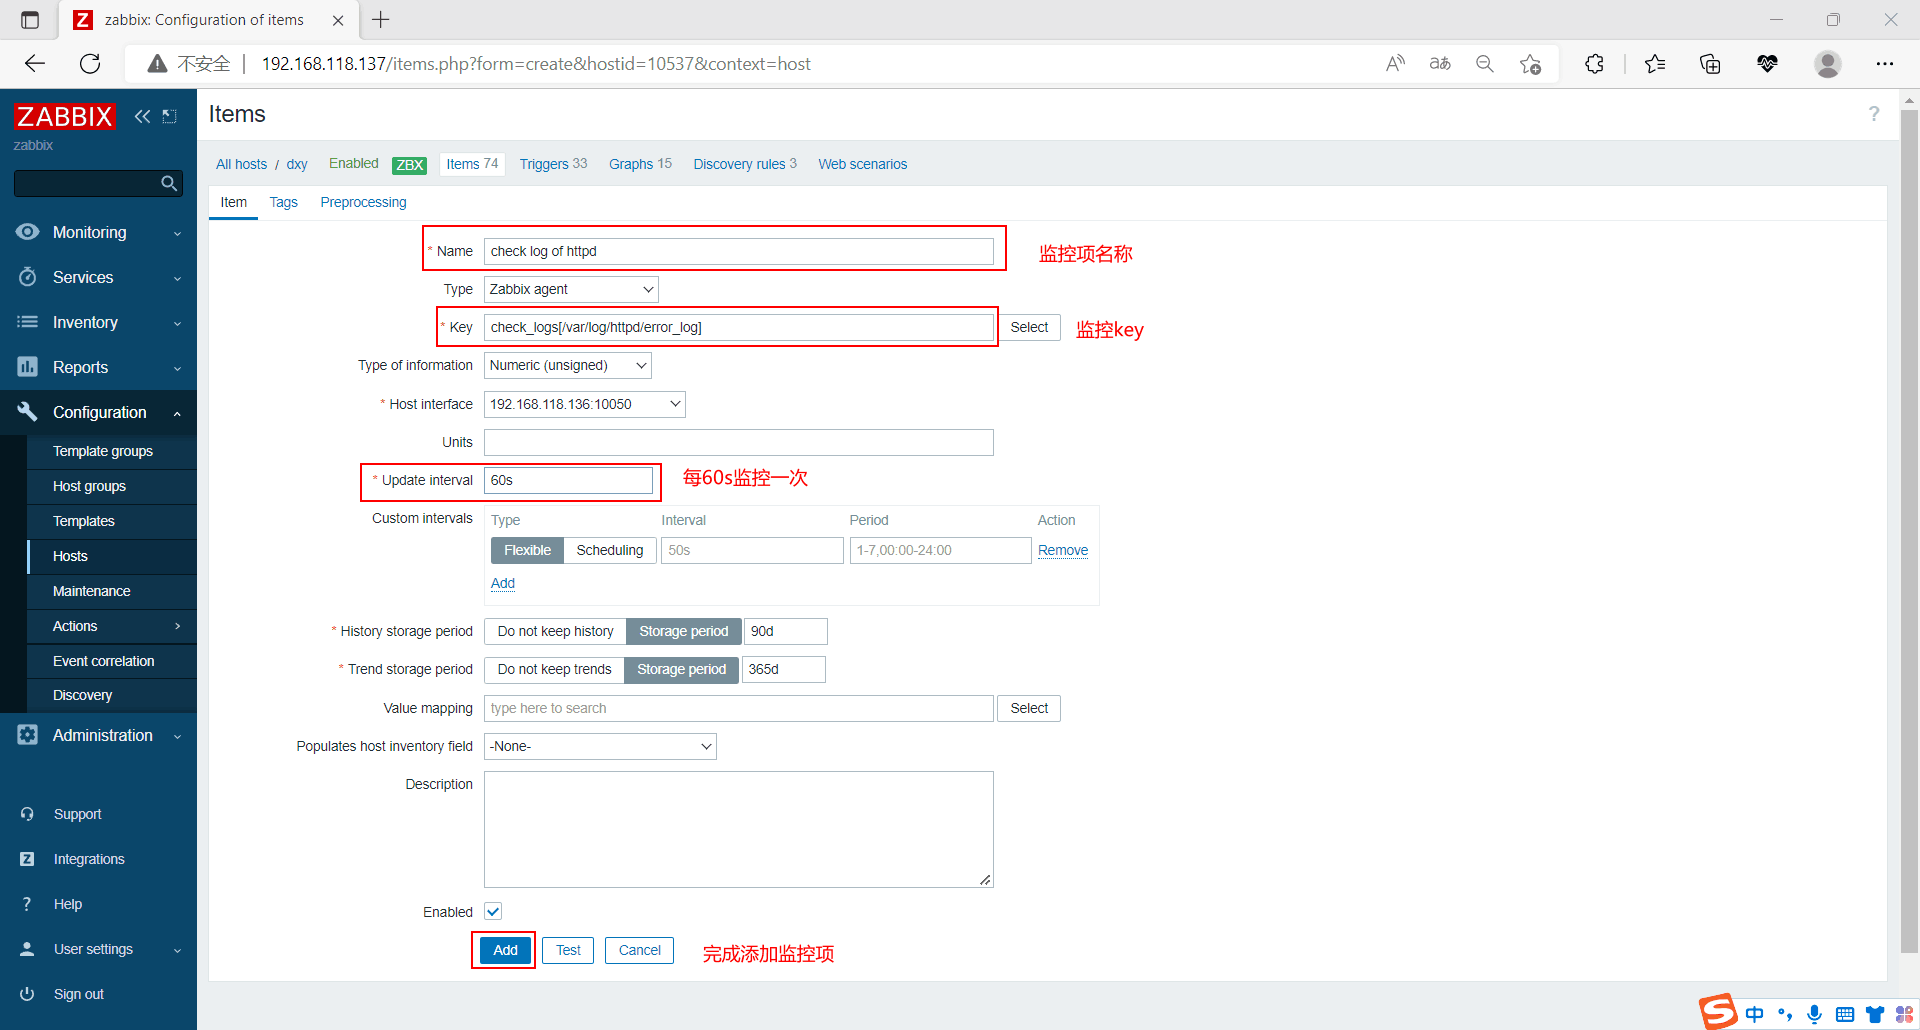The height and width of the screenshot is (1030, 1920).
Task: Toggle the Enabled checkbox
Action: 493,911
